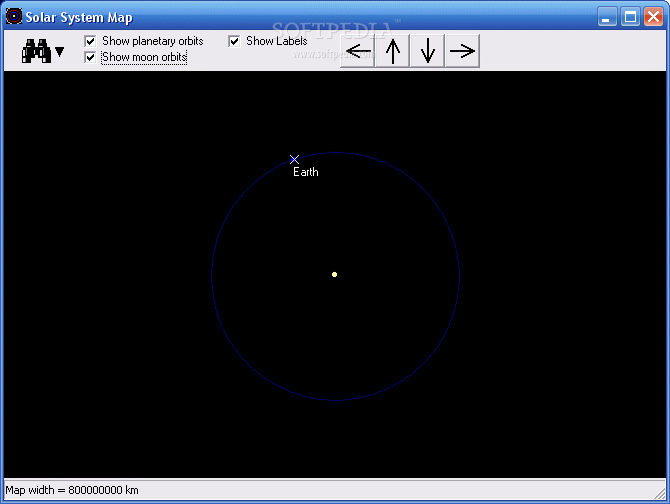Click the Earth label text
Screen dimensions: 670x504
tap(306, 172)
